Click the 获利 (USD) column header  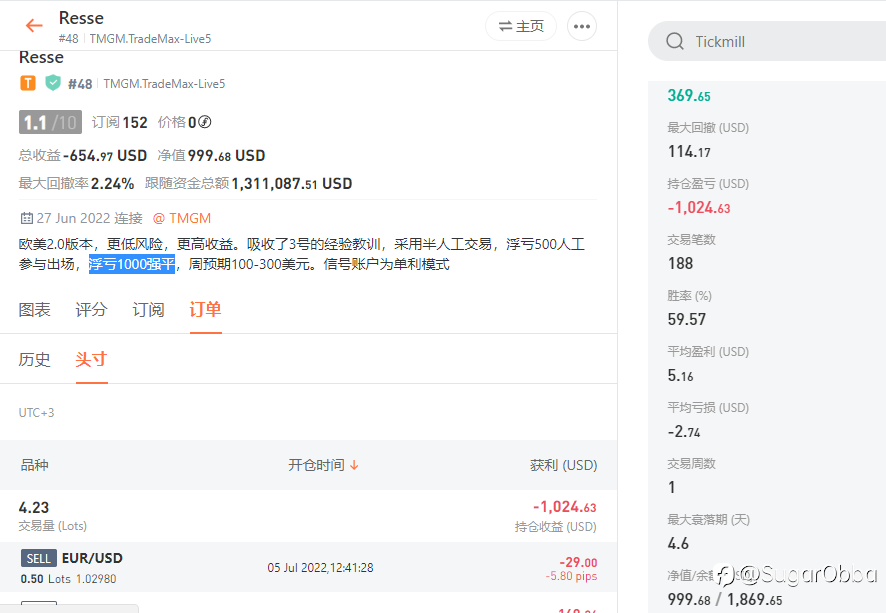pos(563,465)
